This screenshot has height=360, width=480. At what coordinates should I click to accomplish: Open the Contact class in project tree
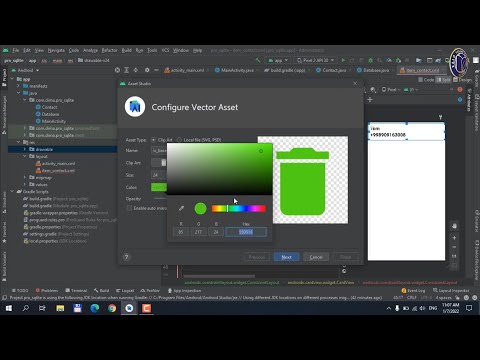49,107
